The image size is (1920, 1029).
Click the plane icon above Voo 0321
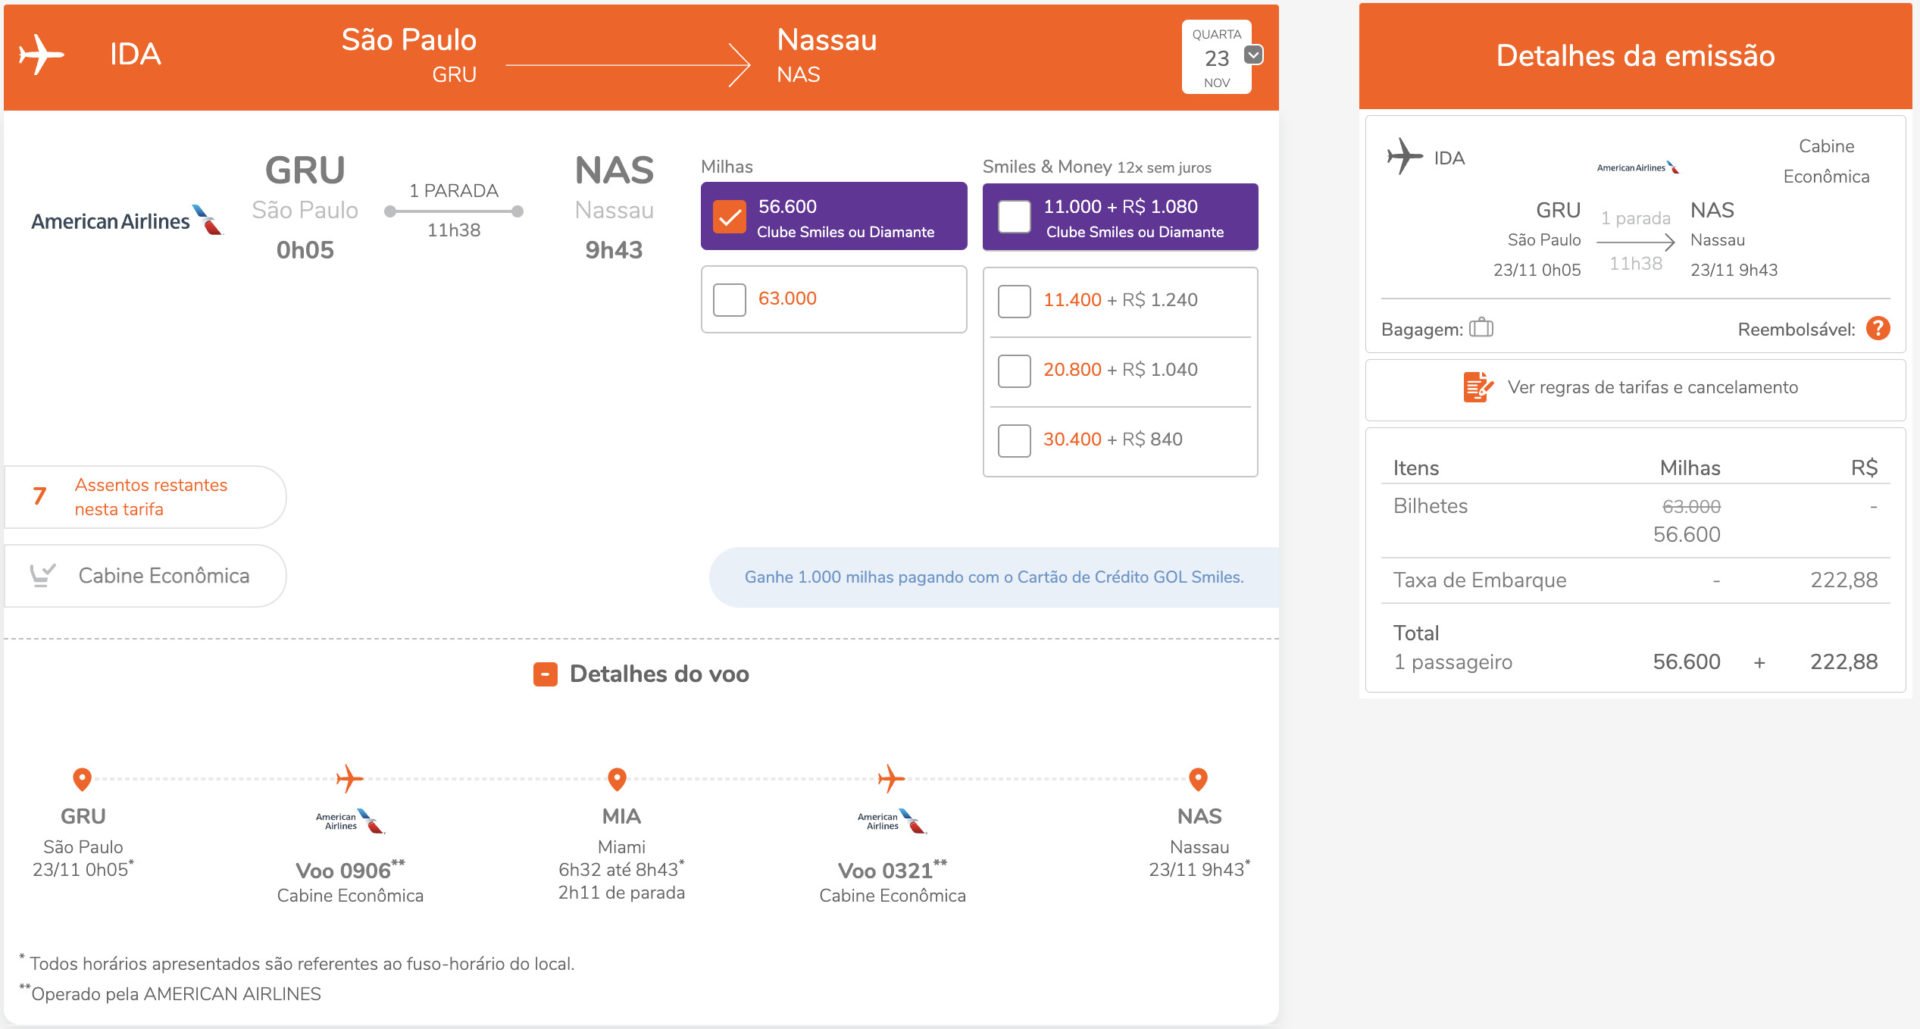[x=891, y=778]
